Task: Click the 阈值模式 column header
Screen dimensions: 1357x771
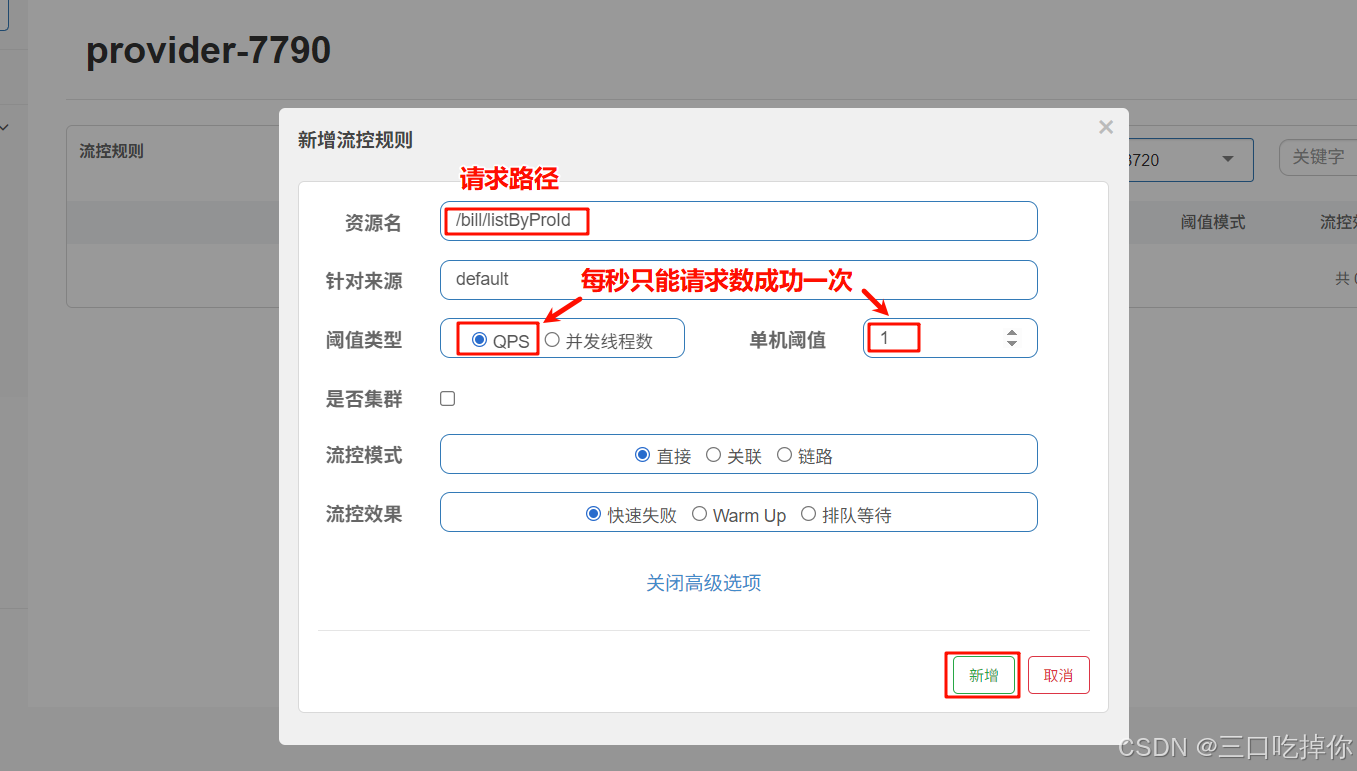Action: pyautogui.click(x=1213, y=222)
